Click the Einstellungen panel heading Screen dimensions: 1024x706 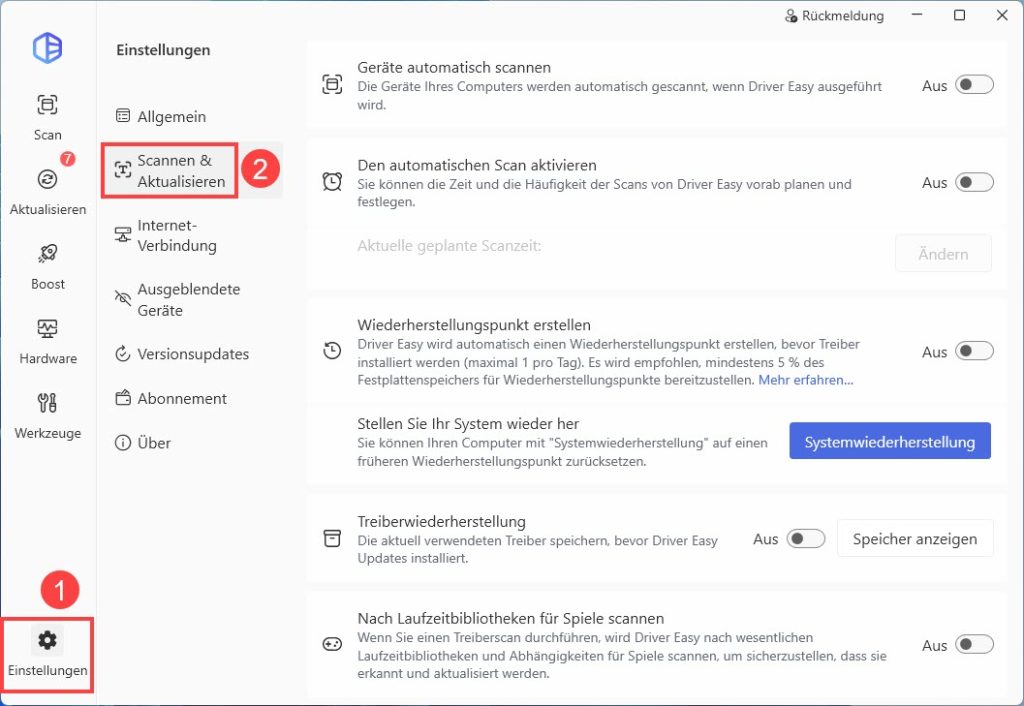tap(163, 50)
